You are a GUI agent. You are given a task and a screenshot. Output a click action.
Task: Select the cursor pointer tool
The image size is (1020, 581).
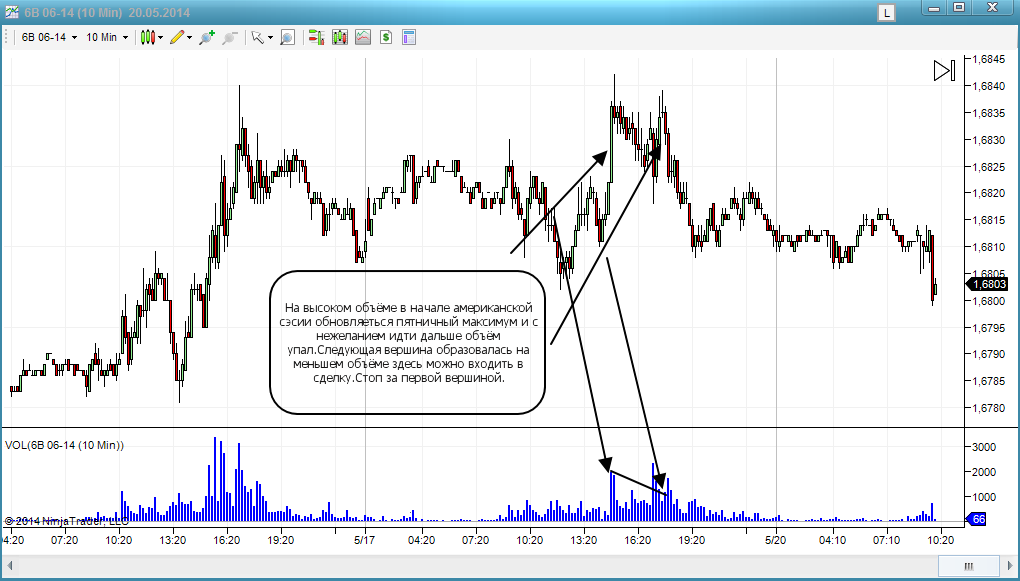258,37
